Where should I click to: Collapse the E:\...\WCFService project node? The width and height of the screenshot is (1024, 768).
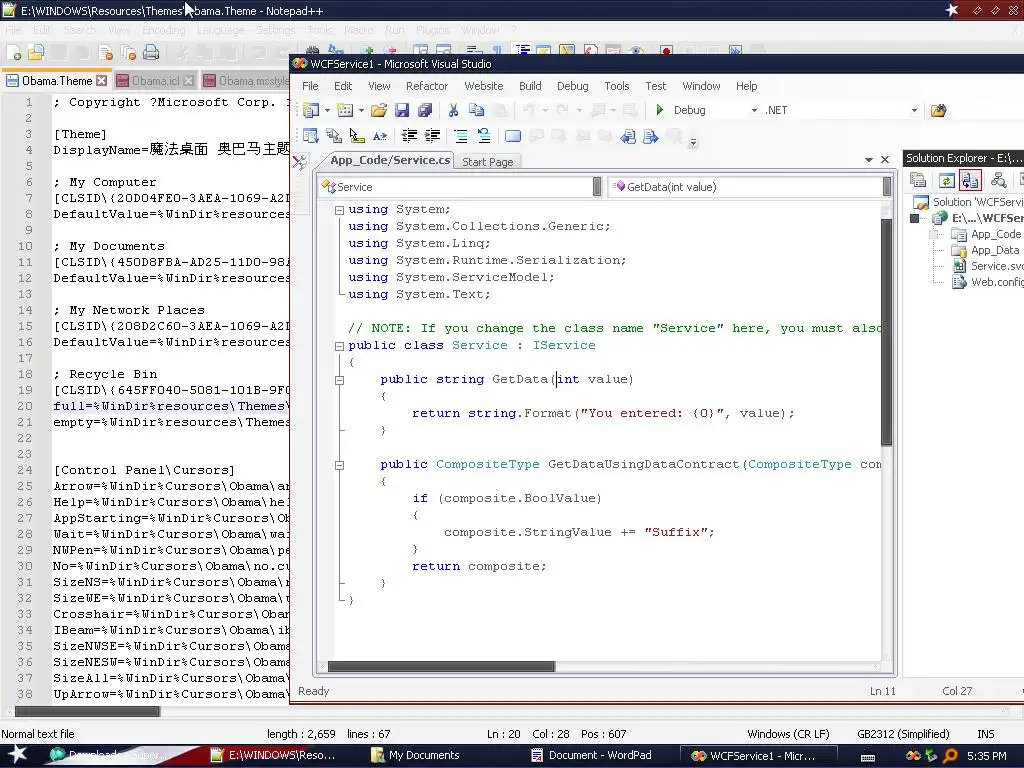click(x=914, y=218)
